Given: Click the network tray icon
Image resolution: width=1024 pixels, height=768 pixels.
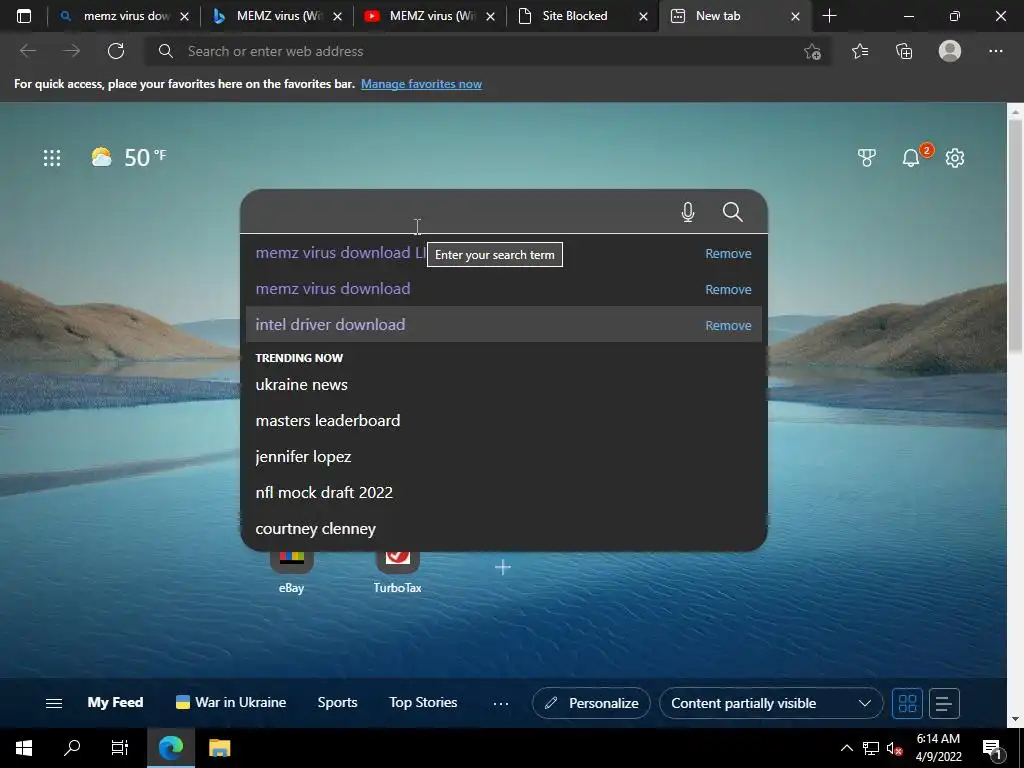Looking at the screenshot, I should click(871, 748).
